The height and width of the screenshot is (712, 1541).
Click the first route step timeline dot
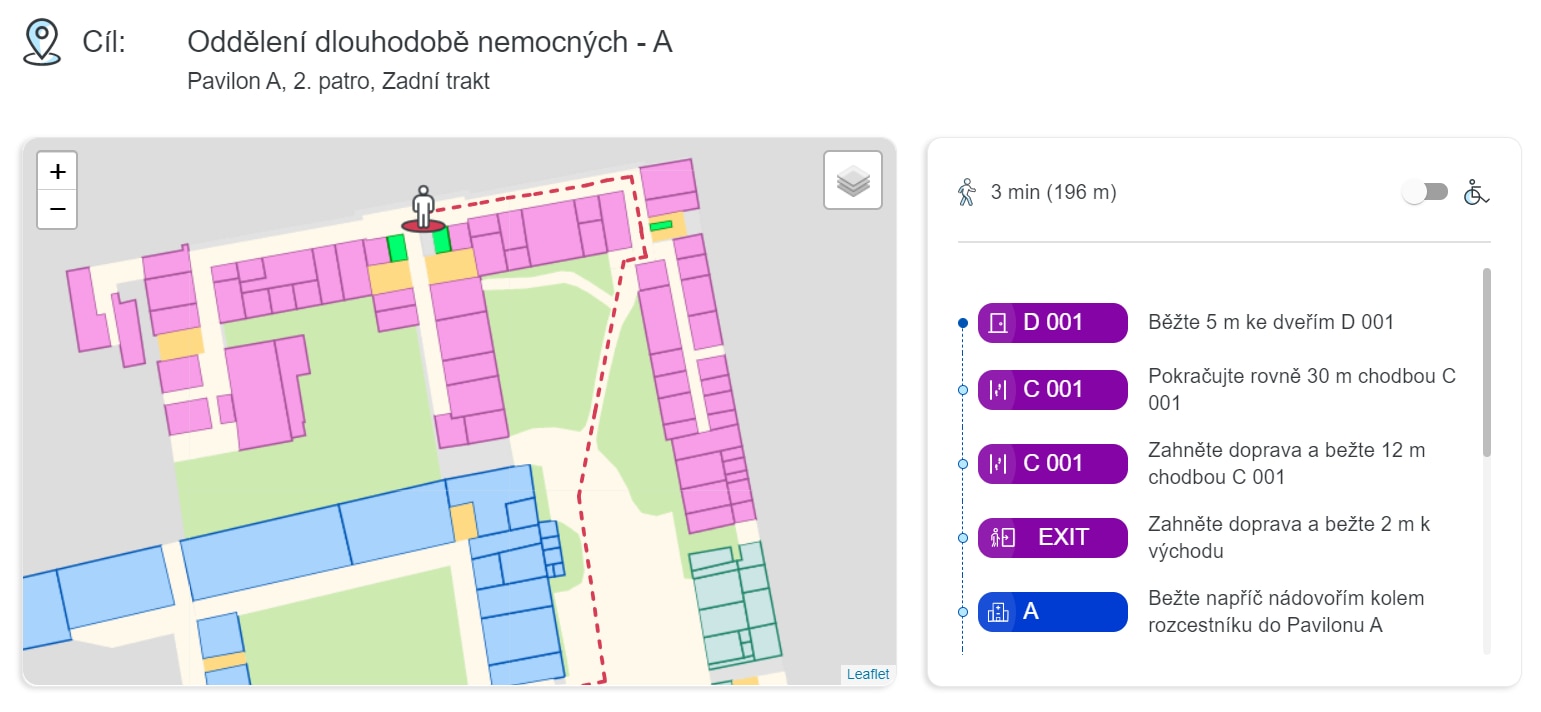962,323
